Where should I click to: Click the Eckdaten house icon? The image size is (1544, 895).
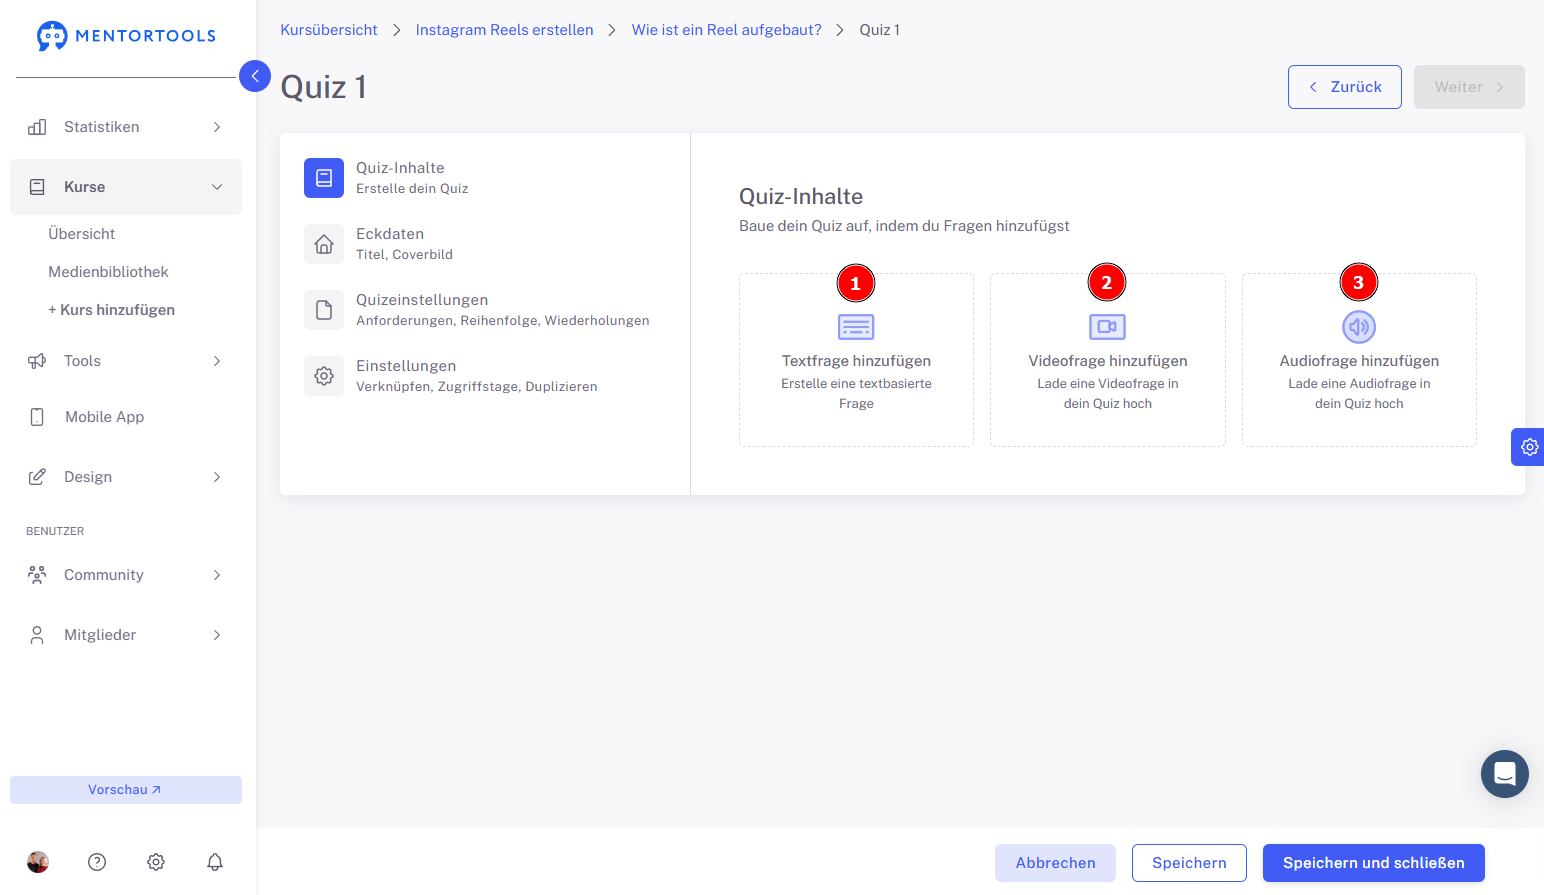[x=324, y=244]
